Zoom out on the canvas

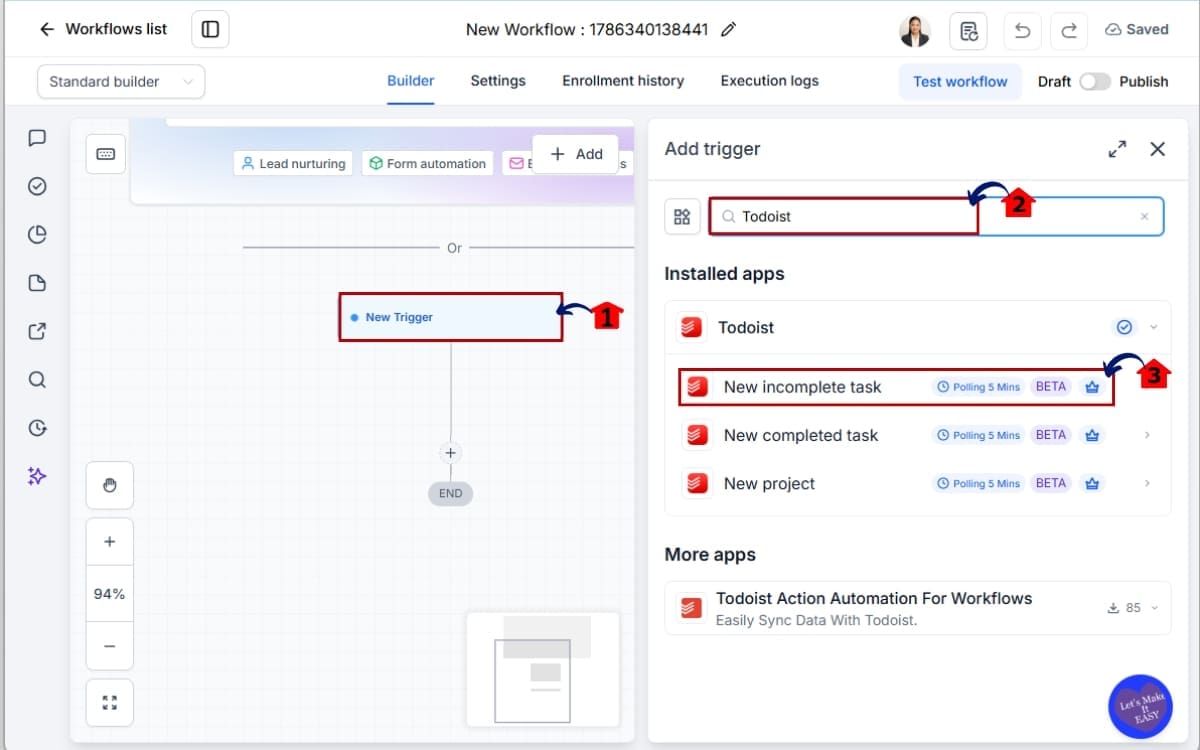point(110,646)
